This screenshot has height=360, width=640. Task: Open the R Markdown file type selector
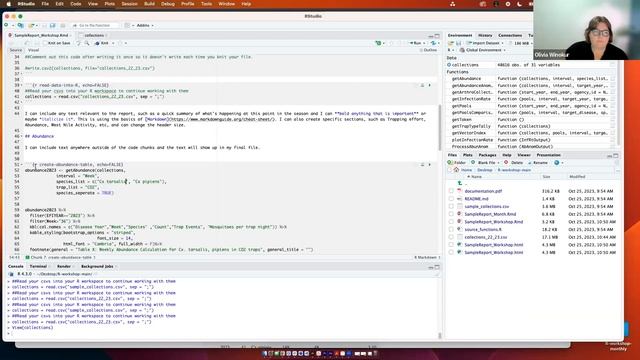[427, 258]
